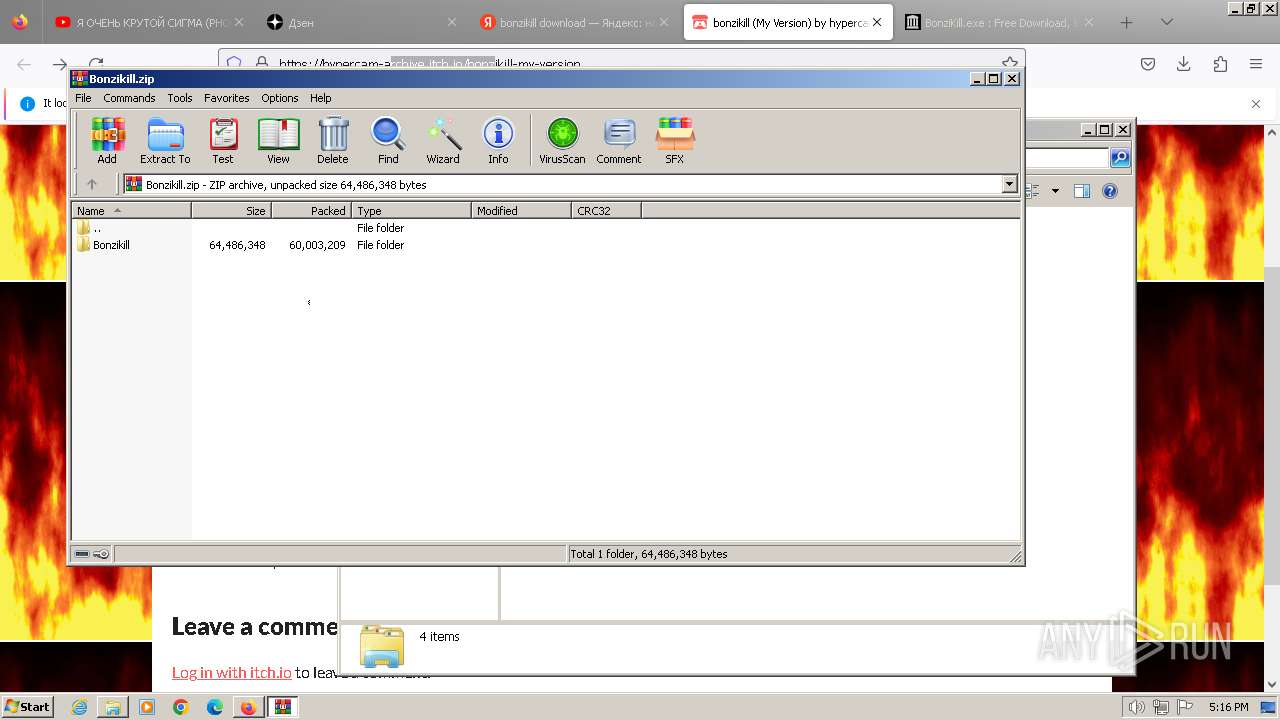The image size is (1280, 720).
Task: Open a new Firefox tab
Action: click(1126, 22)
